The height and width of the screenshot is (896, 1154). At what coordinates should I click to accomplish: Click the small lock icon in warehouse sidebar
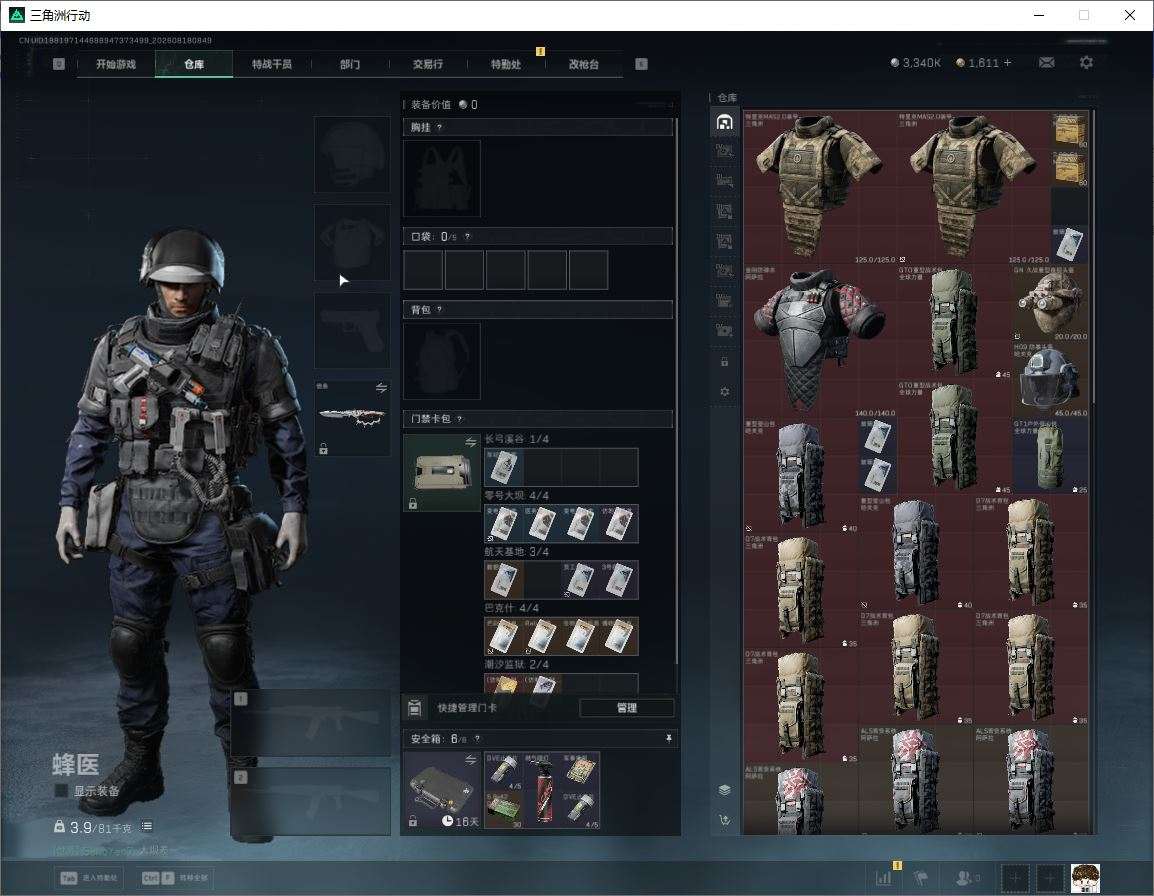724,361
